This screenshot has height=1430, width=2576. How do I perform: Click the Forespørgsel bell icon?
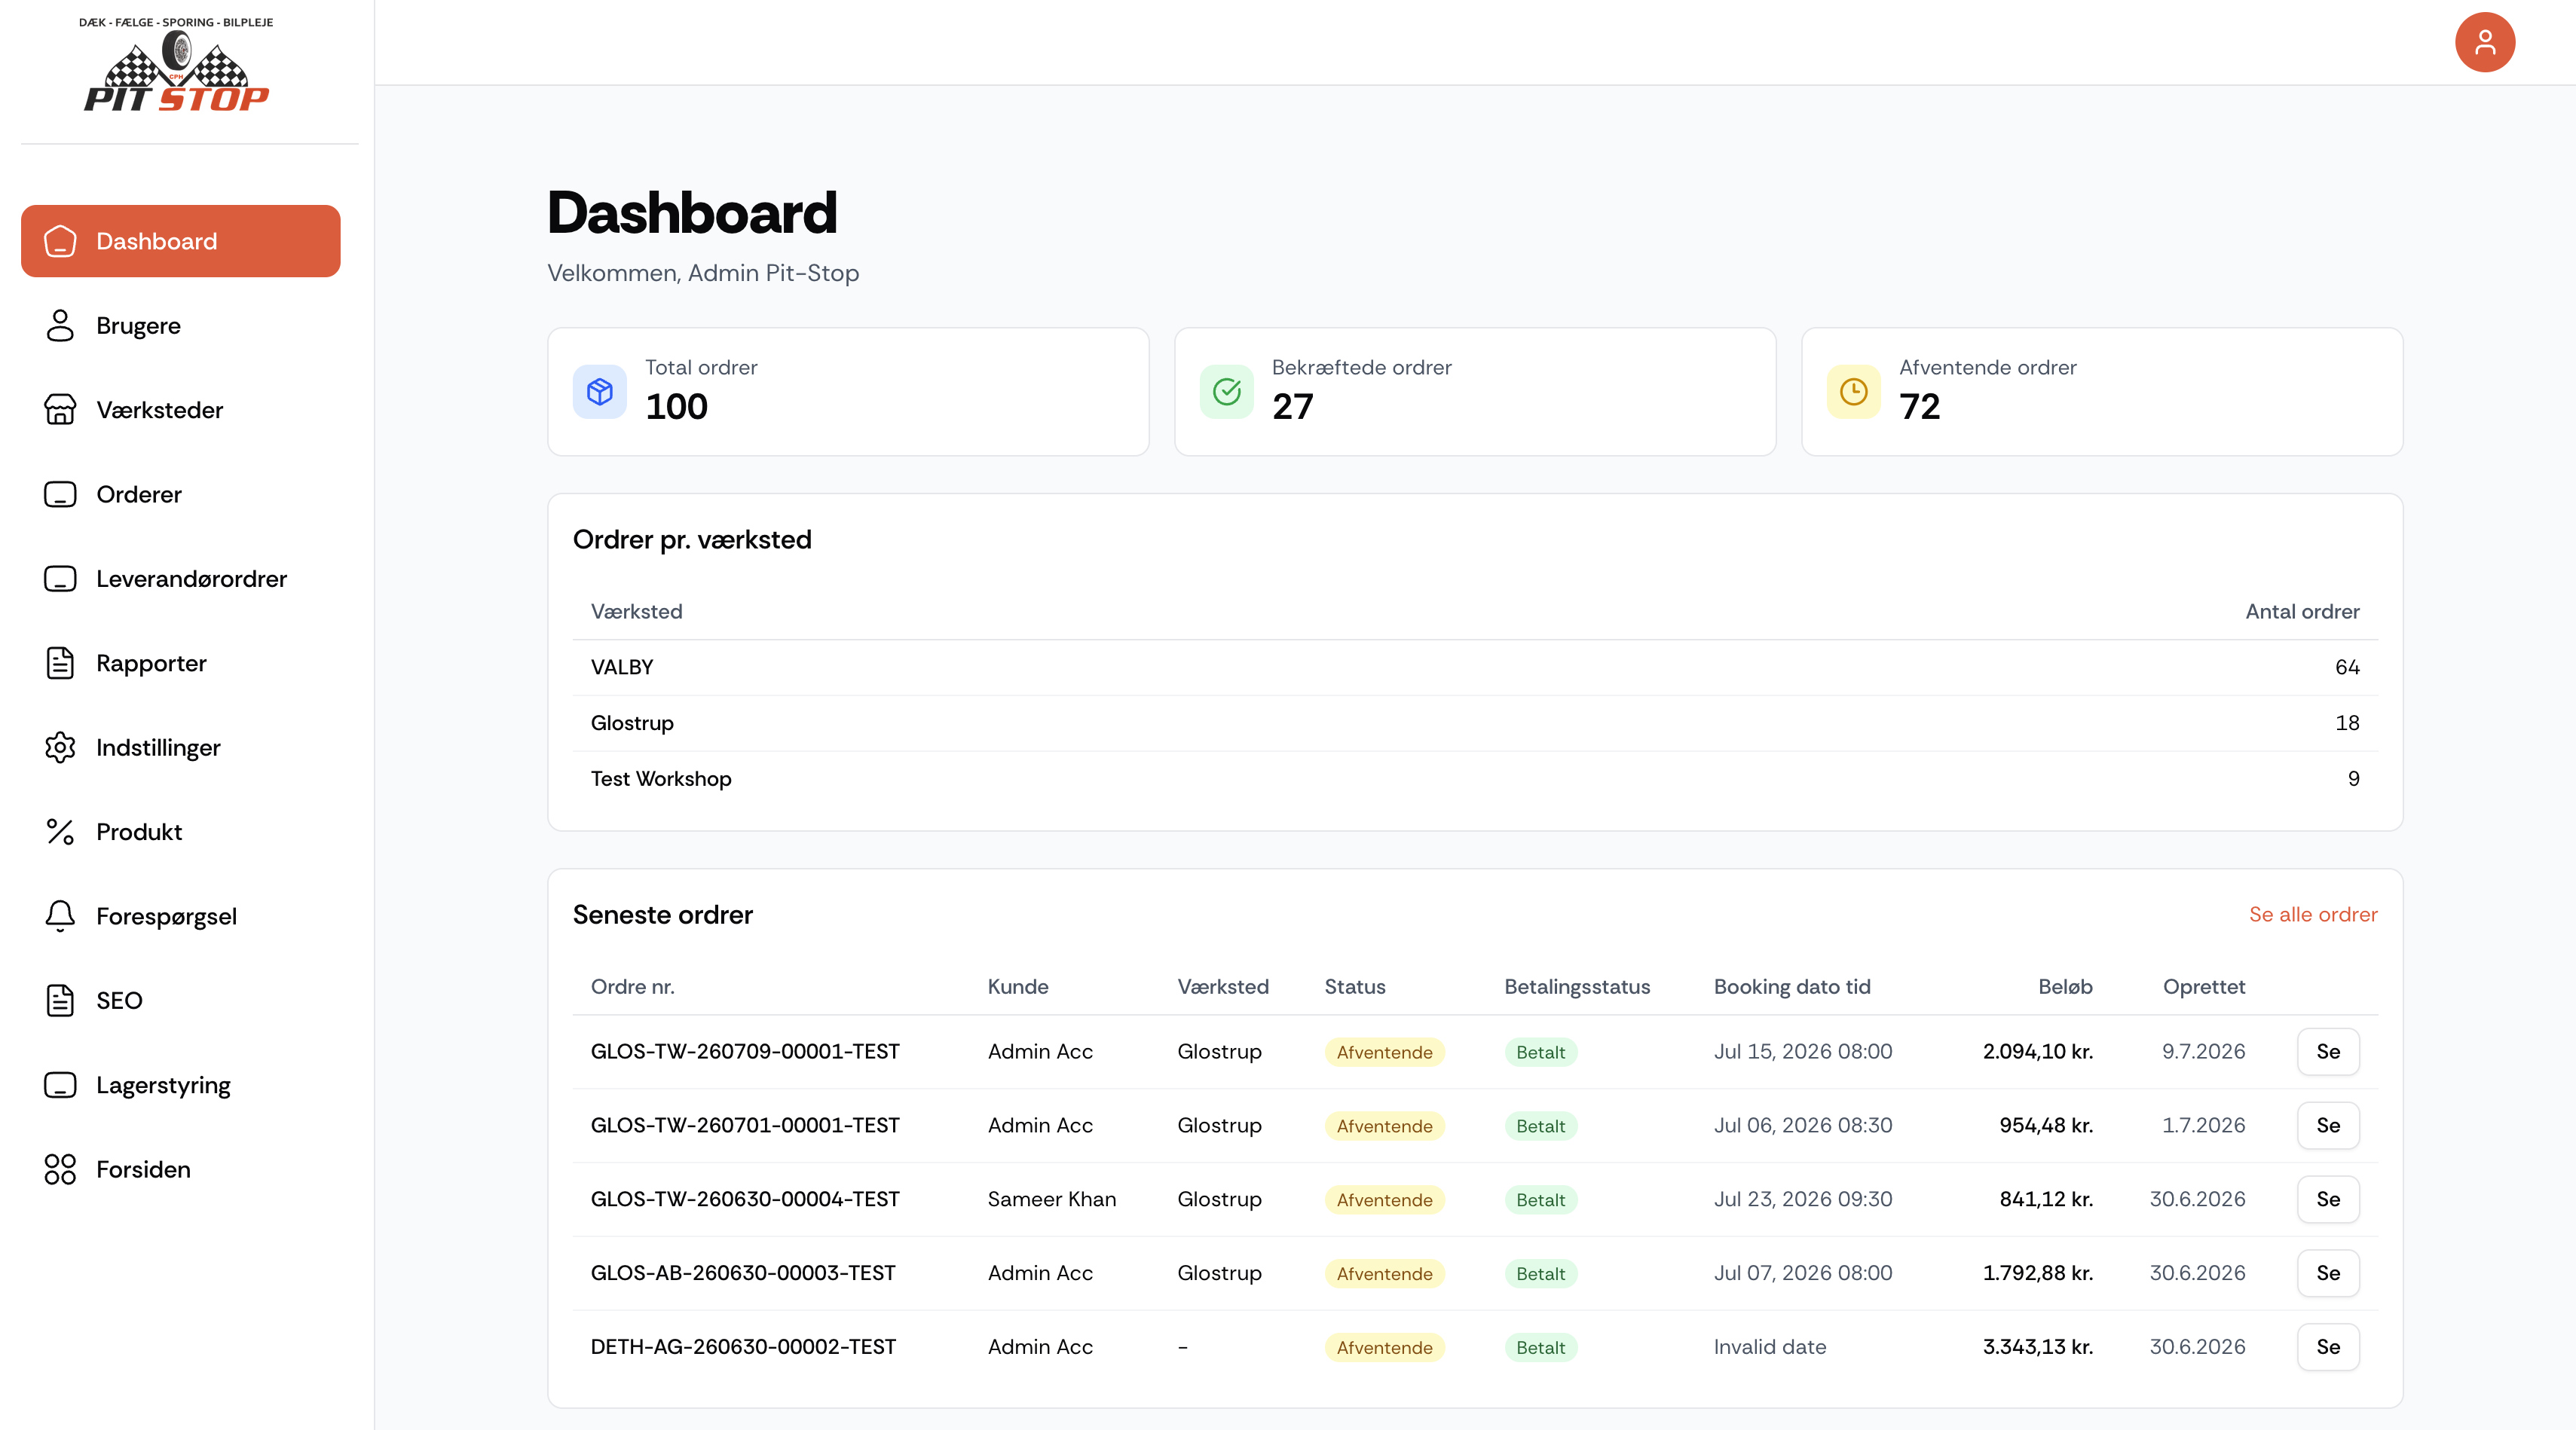(60, 916)
